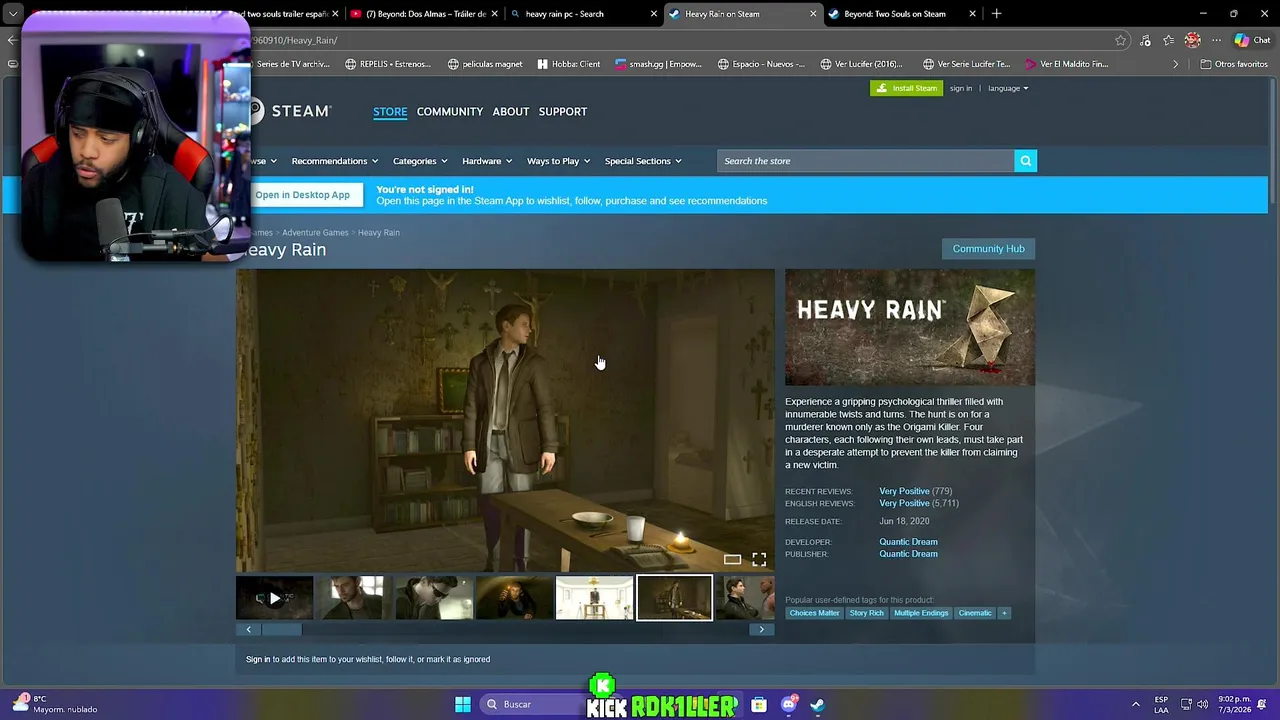
Task: Open Quantic Dream publisher link
Action: (x=908, y=554)
